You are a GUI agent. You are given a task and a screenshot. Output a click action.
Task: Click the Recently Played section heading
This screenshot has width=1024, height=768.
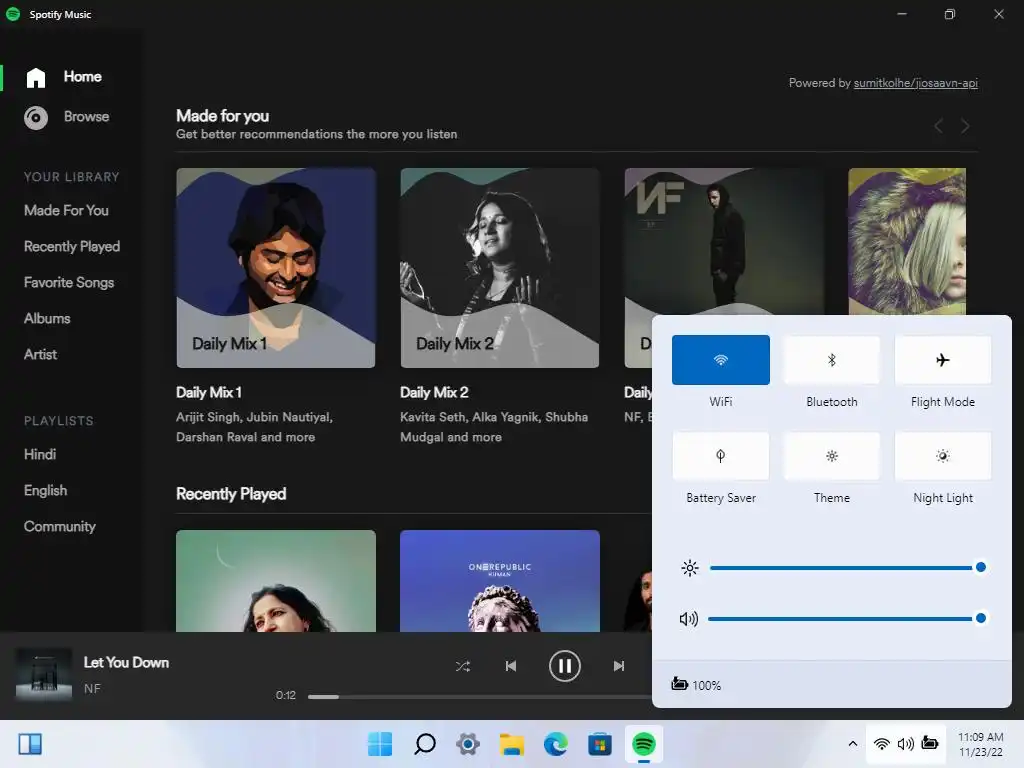pyautogui.click(x=231, y=494)
